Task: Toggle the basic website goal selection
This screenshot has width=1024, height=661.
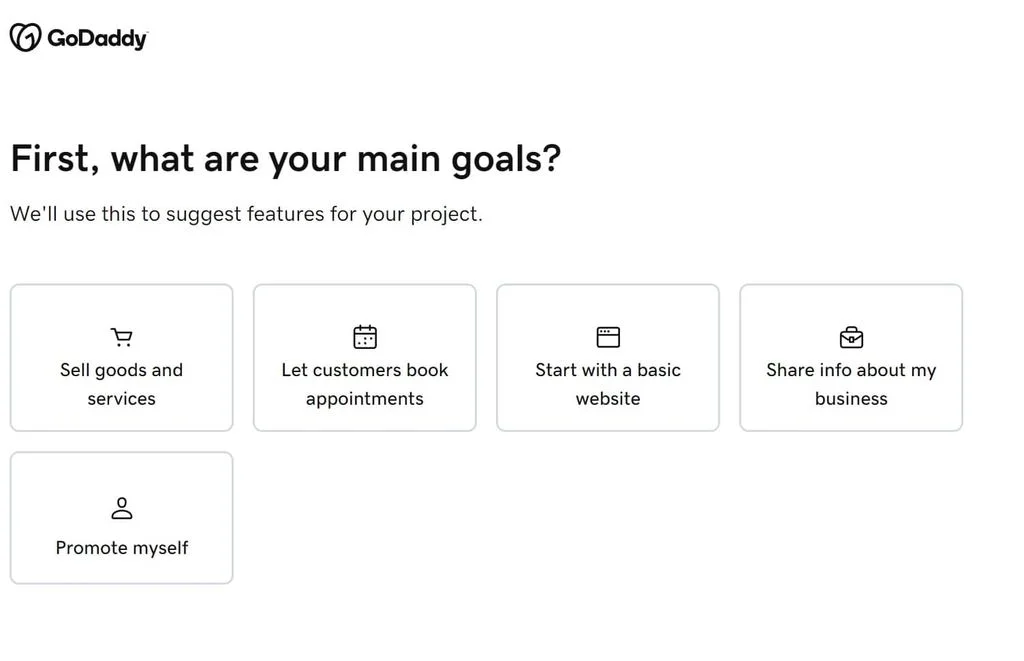Action: tap(607, 357)
